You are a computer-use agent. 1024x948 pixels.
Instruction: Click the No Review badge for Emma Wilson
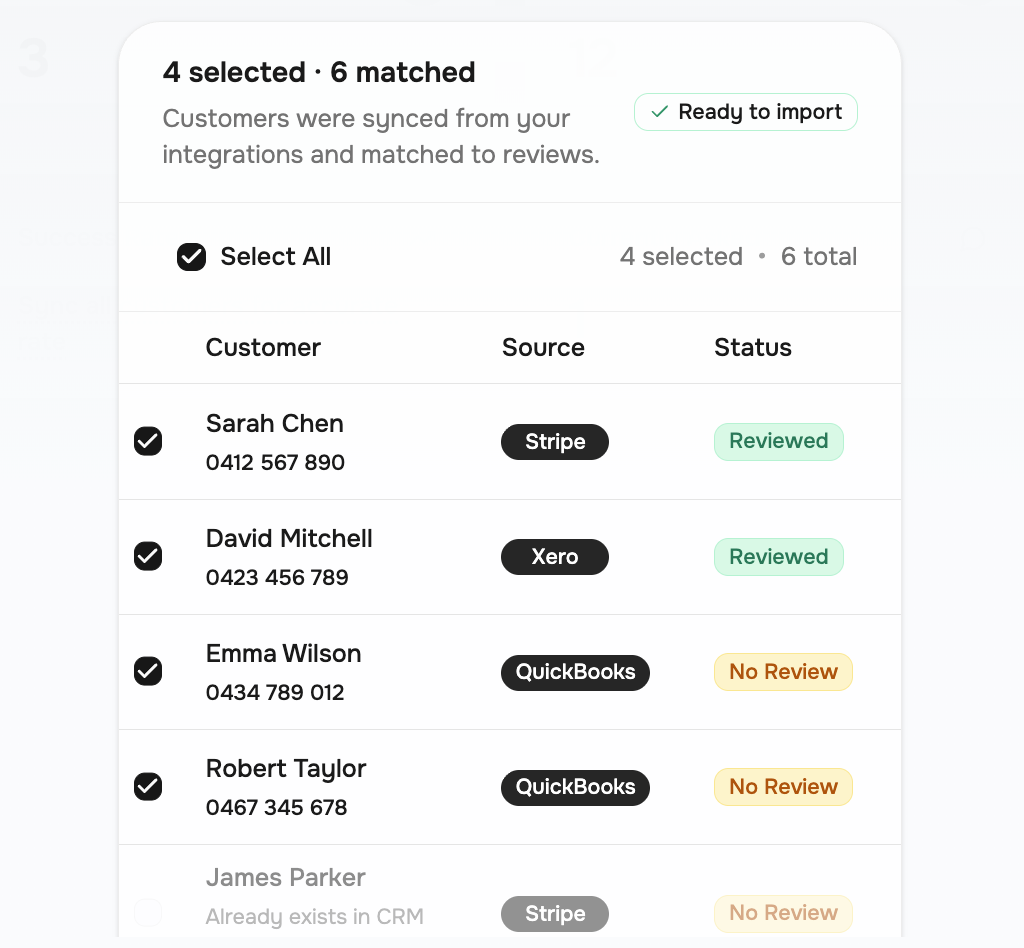(x=783, y=671)
